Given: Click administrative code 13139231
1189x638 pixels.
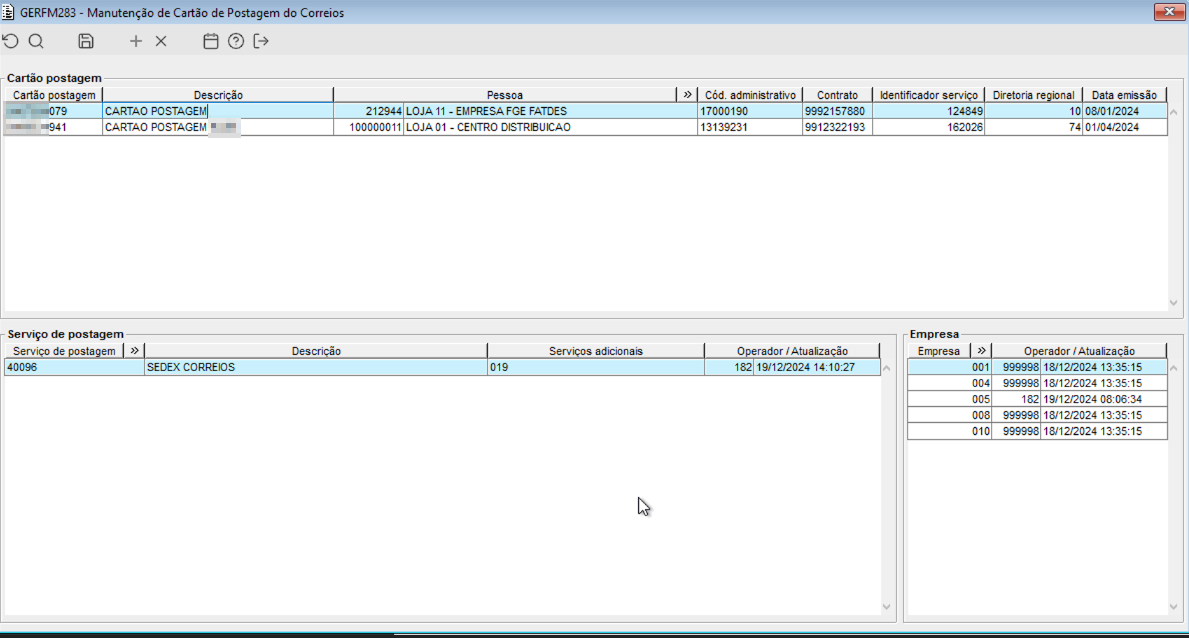Looking at the screenshot, I should point(750,127).
